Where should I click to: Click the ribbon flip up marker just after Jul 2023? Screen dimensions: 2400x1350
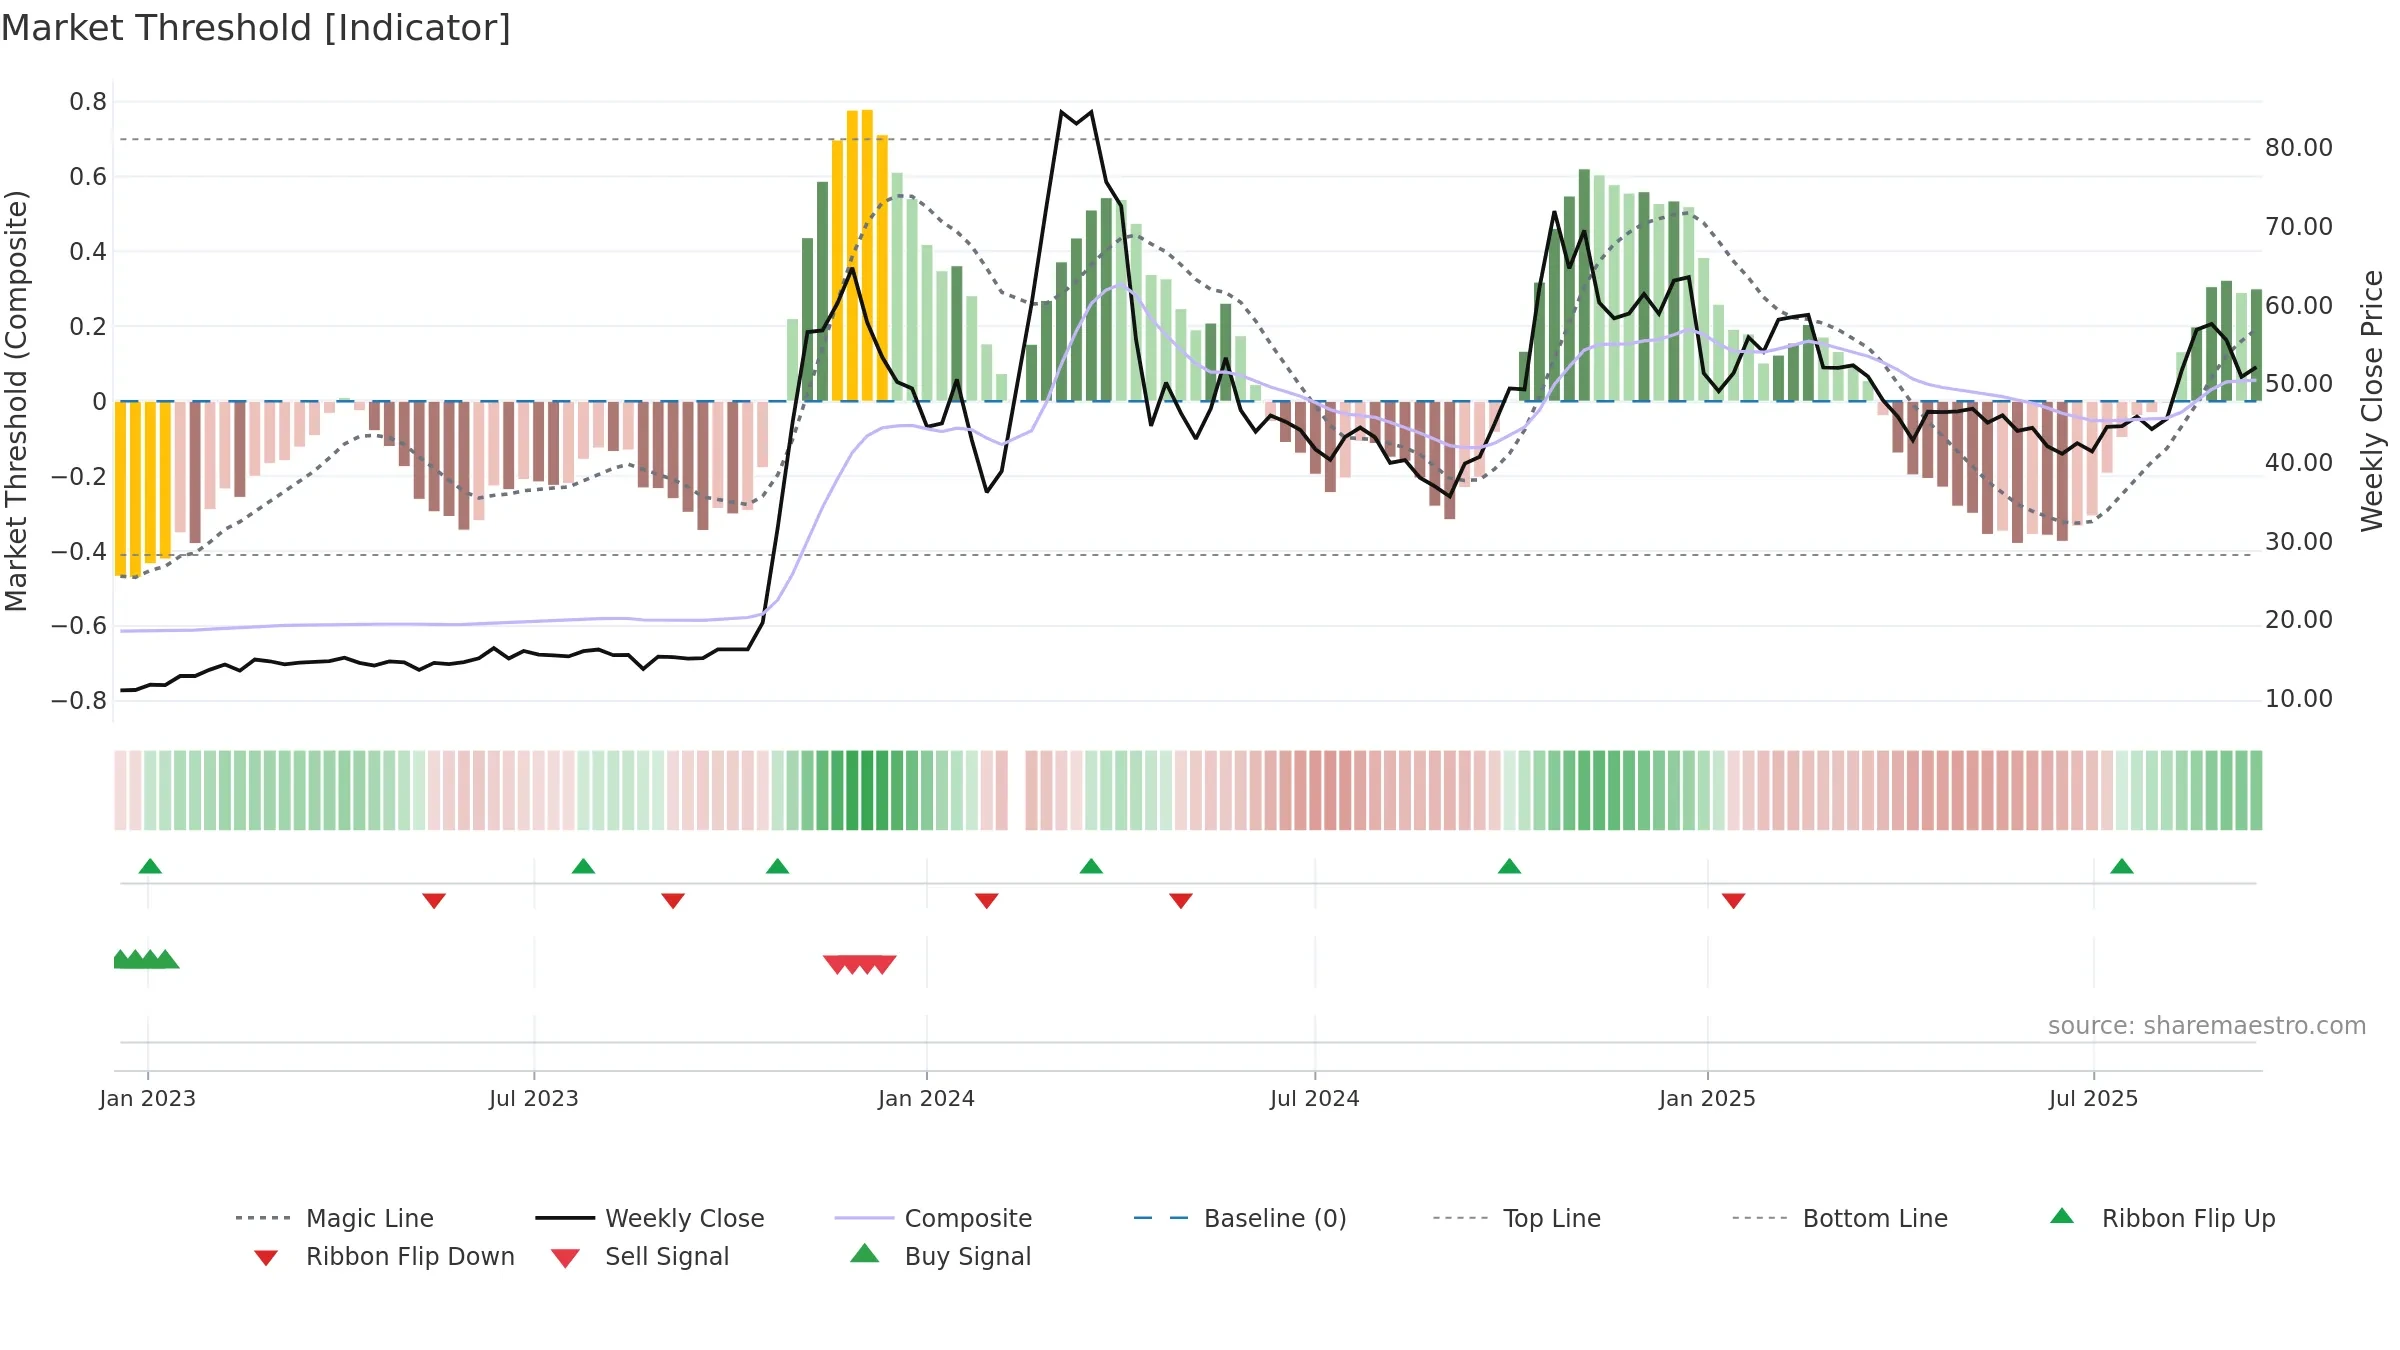(583, 866)
